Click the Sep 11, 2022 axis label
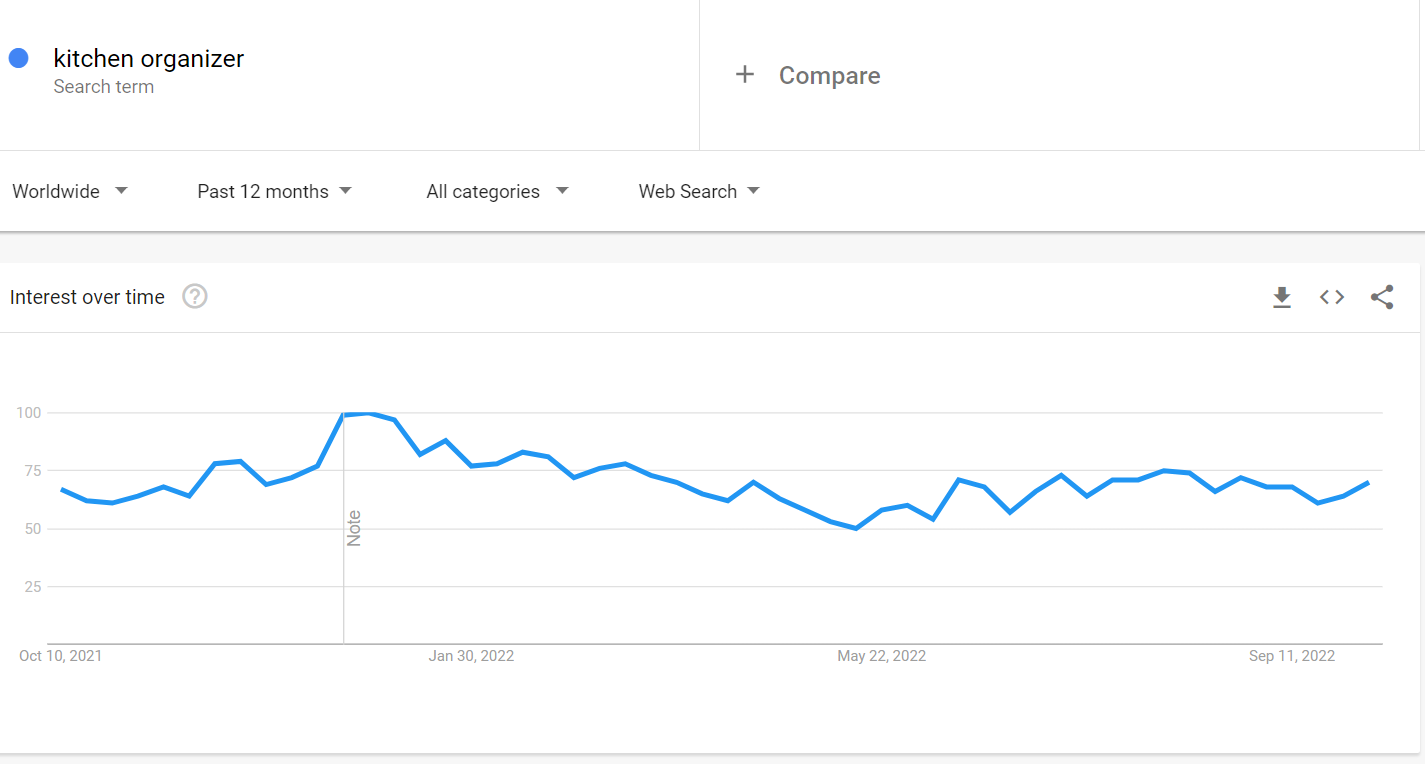The height and width of the screenshot is (764, 1425). click(1292, 656)
